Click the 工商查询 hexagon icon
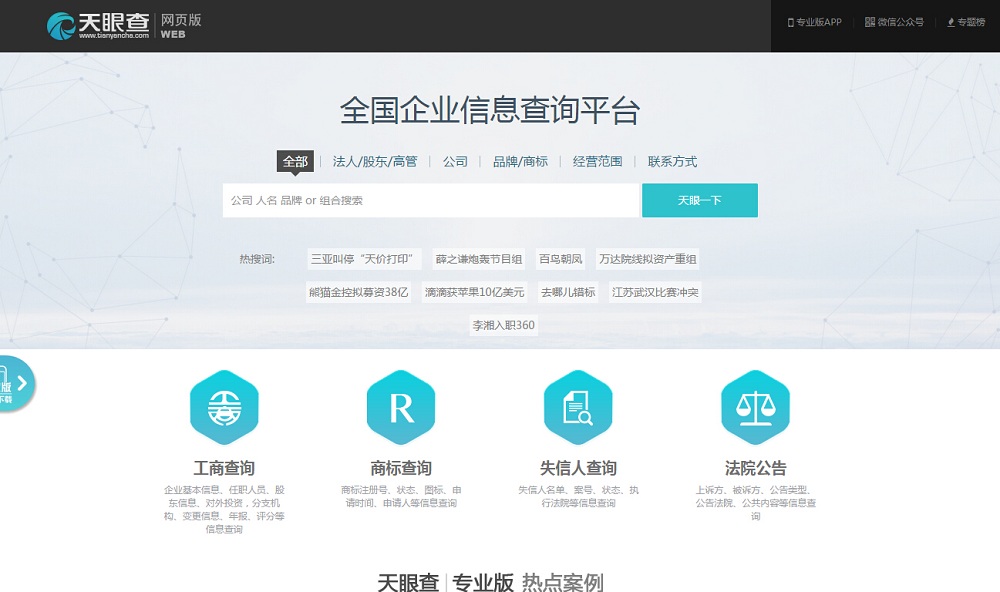This screenshot has height=592, width=1000. point(224,407)
